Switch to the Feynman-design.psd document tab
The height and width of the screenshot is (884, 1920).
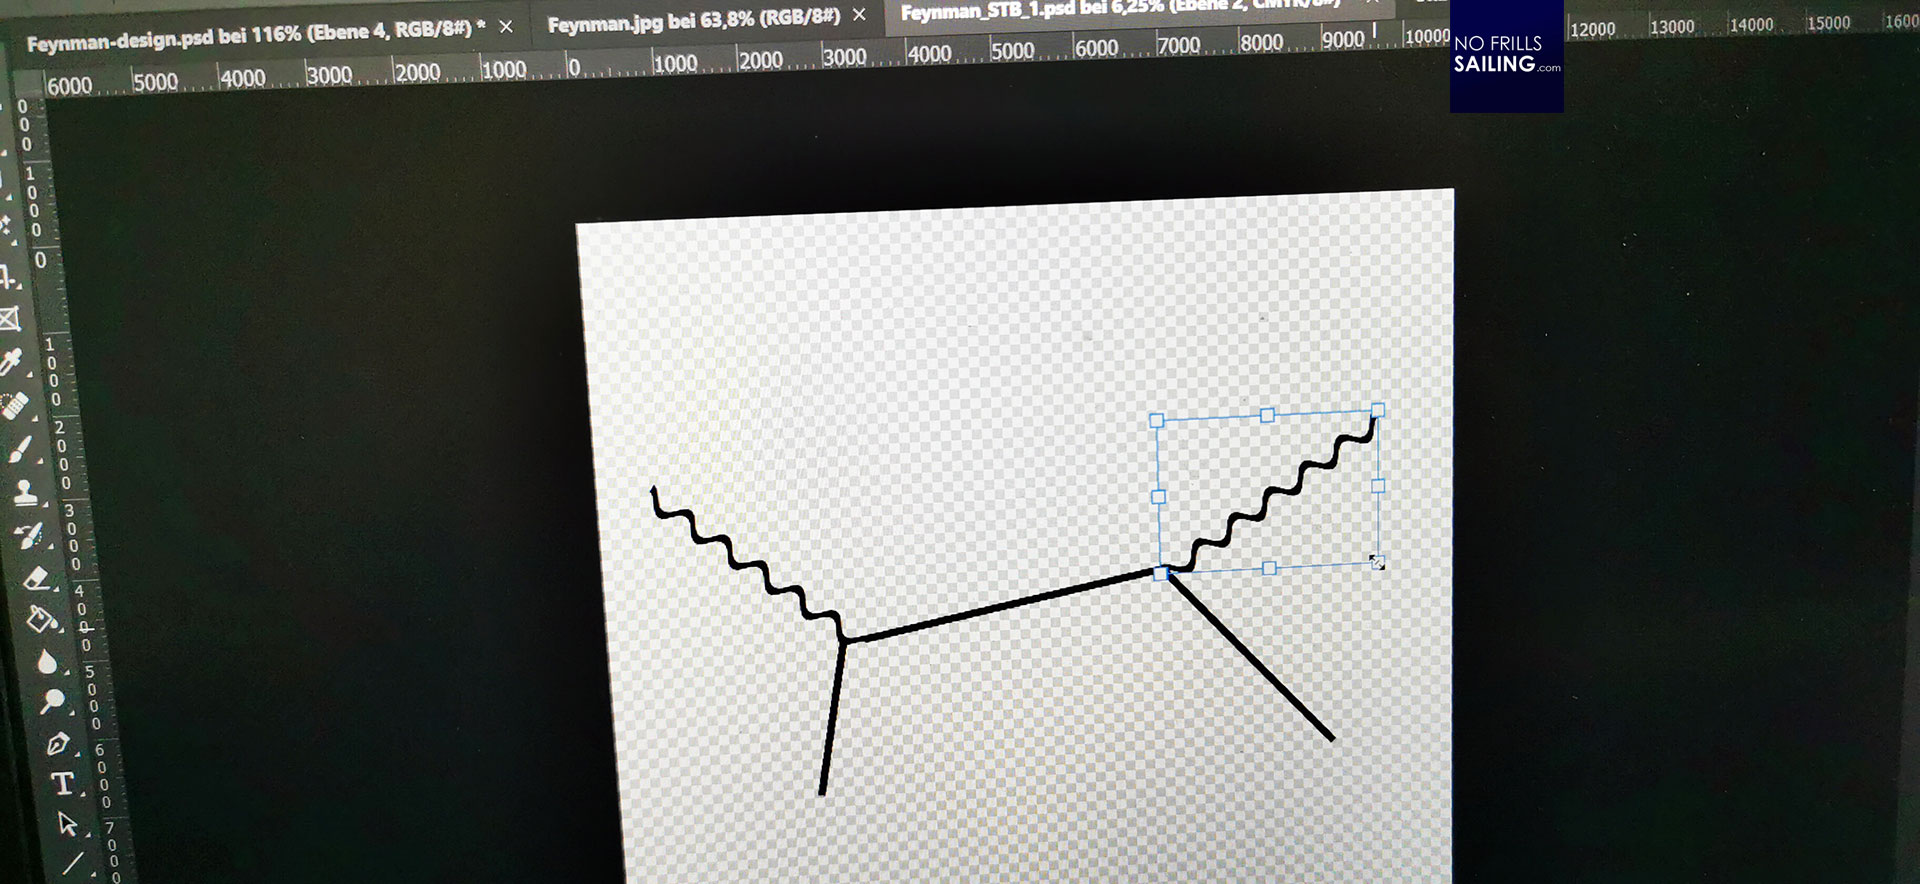256,36
